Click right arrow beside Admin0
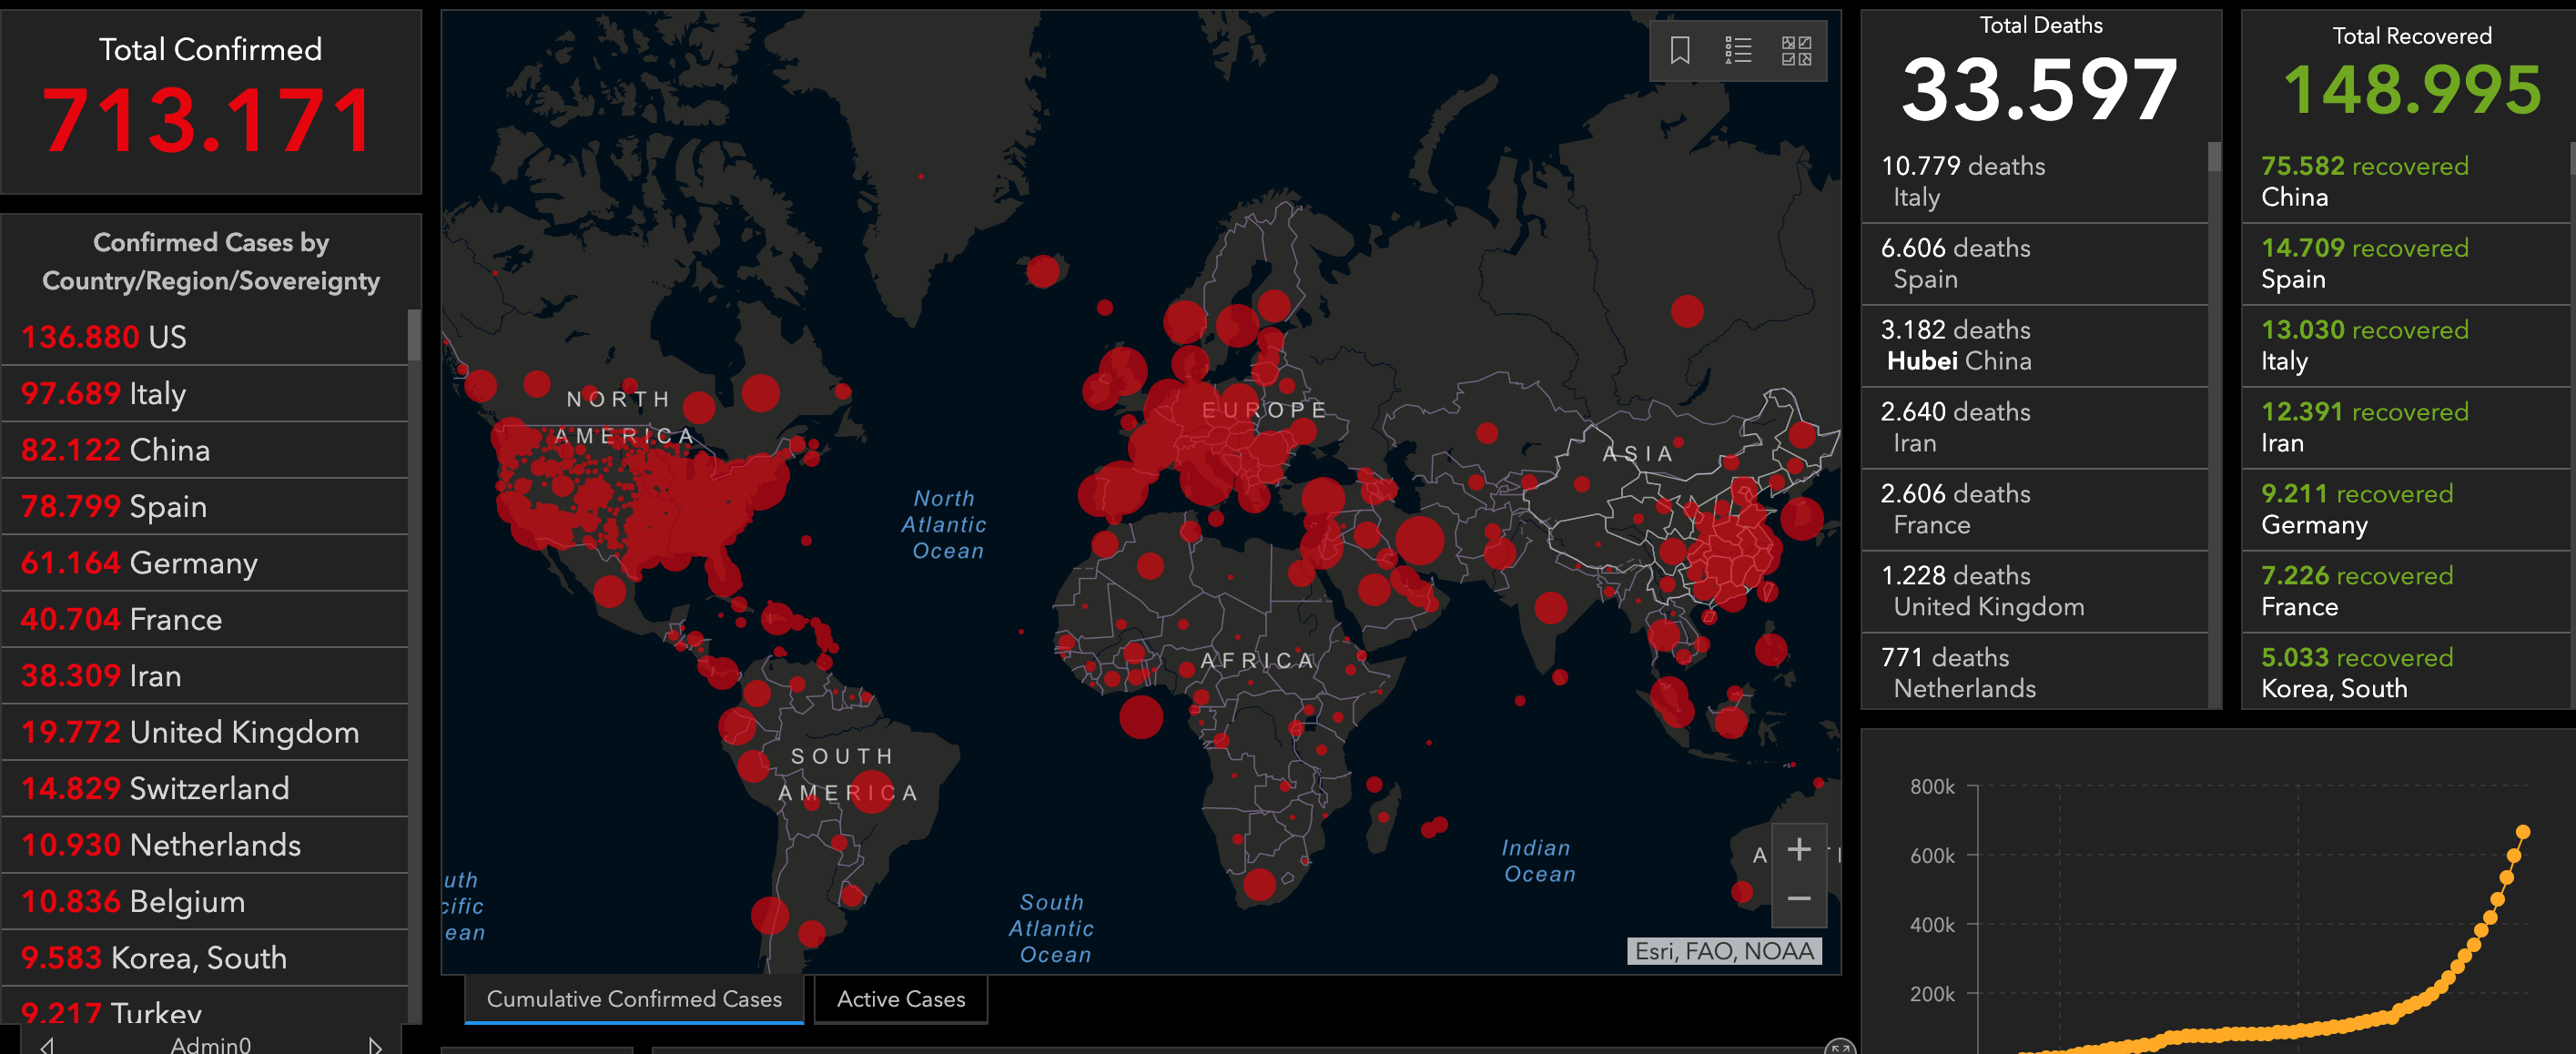This screenshot has height=1054, width=2576. pos(375,1045)
